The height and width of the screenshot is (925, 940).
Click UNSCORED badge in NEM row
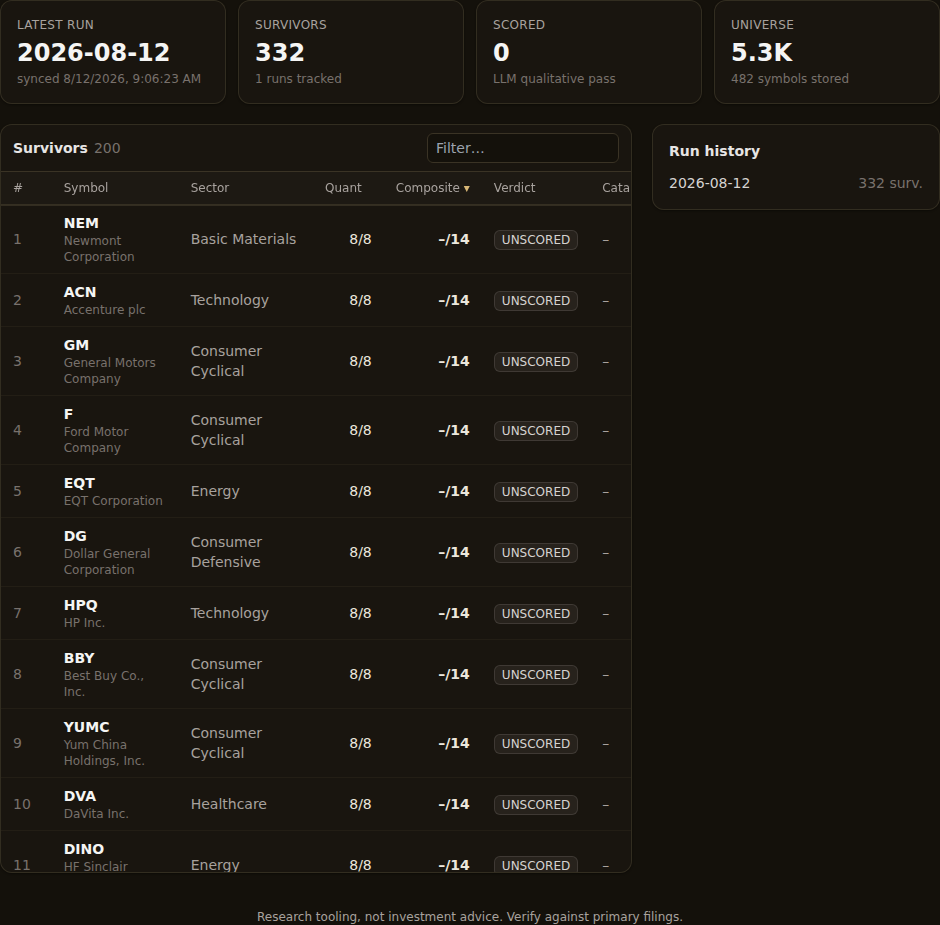(x=535, y=240)
